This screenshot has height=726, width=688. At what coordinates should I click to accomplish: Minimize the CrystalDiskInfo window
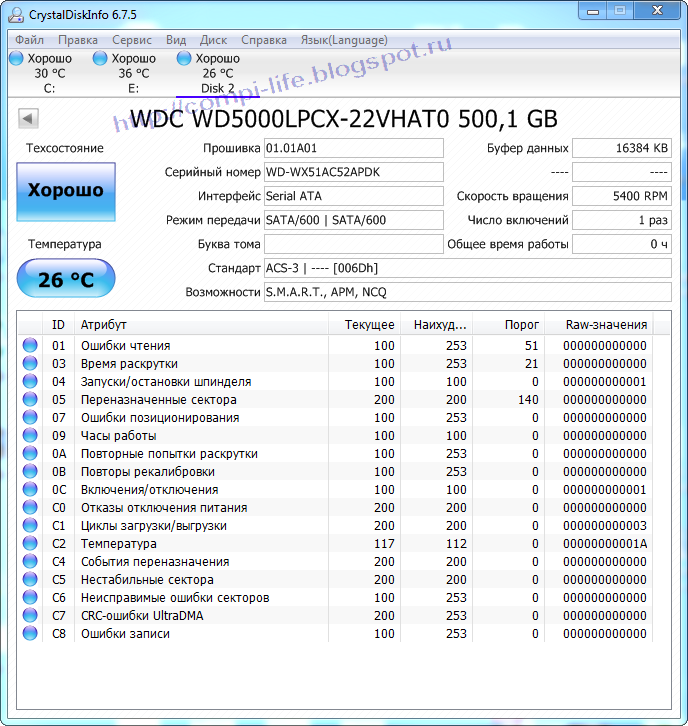click(x=593, y=11)
